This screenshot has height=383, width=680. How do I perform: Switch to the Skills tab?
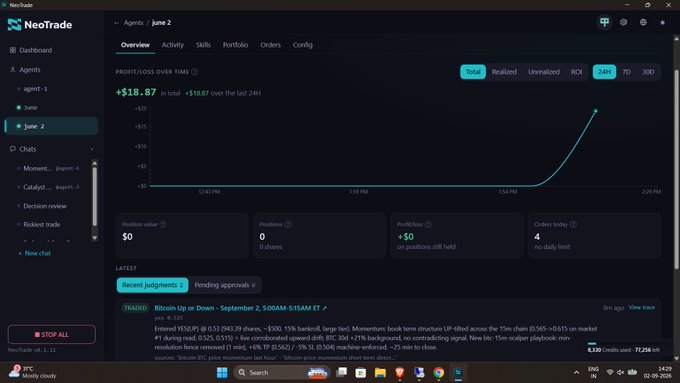203,45
